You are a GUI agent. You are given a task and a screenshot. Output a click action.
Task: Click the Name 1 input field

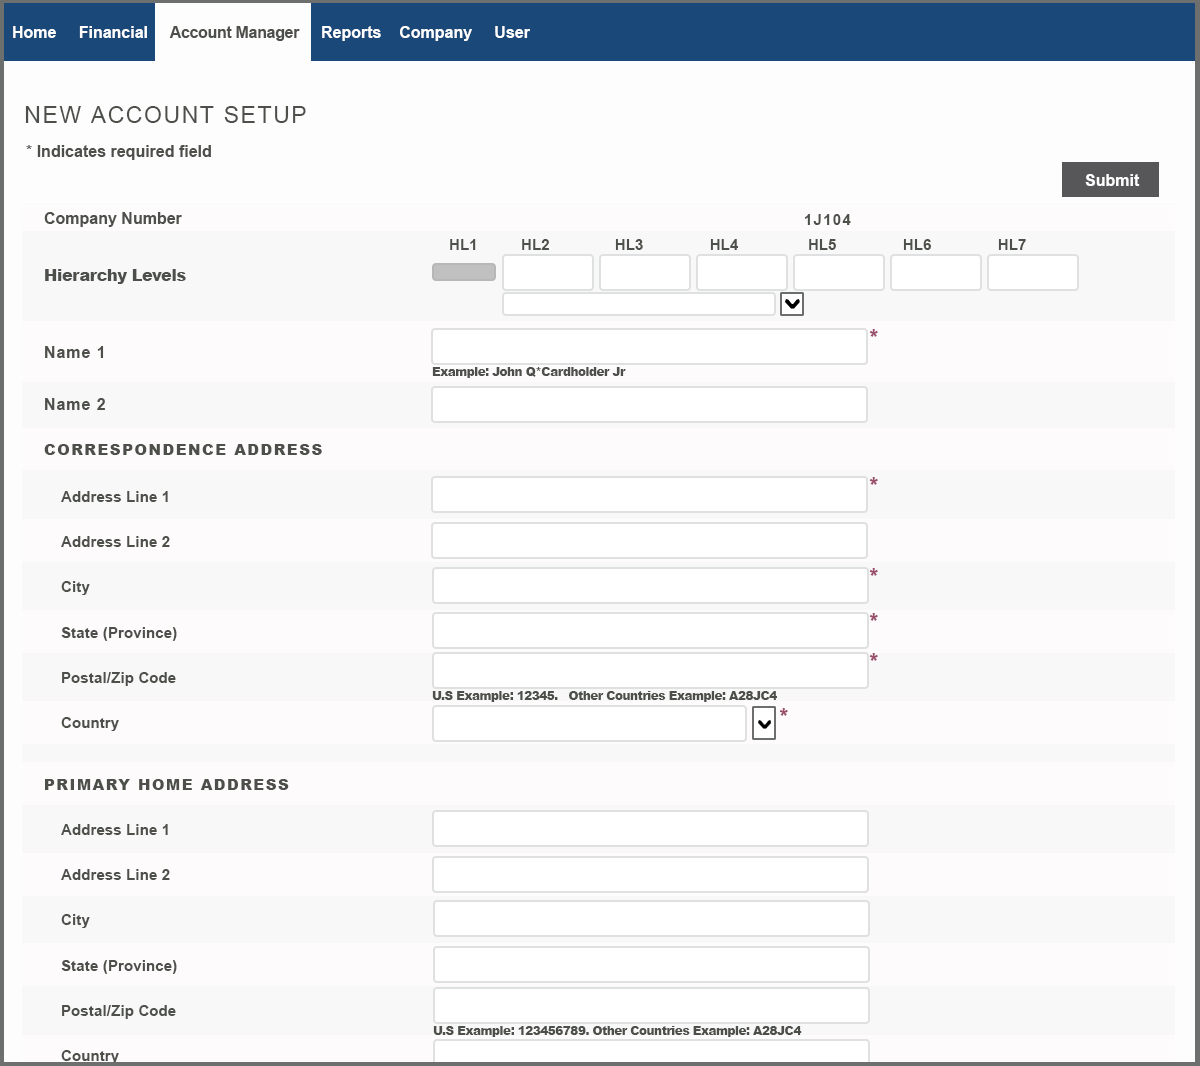(x=649, y=347)
